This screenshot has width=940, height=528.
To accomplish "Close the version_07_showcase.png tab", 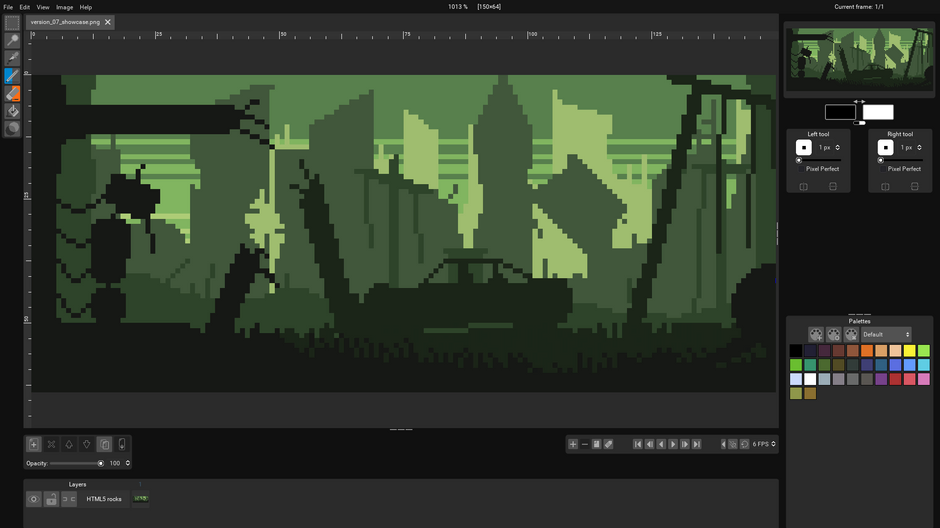I will [x=108, y=22].
